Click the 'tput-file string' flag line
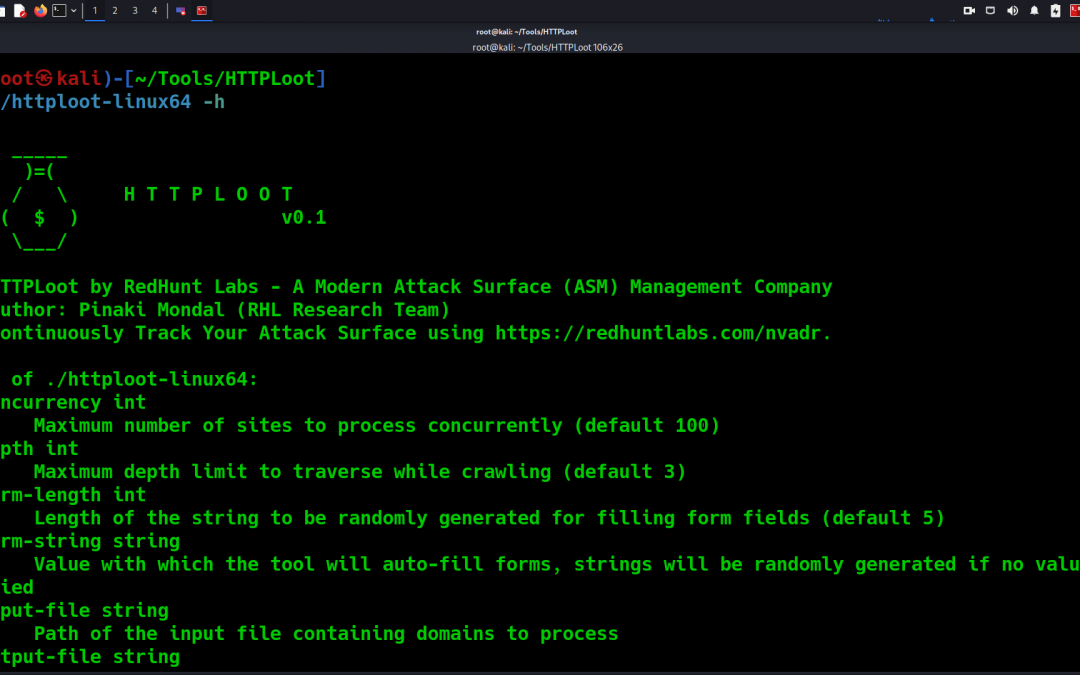This screenshot has width=1080, height=675. (90, 657)
